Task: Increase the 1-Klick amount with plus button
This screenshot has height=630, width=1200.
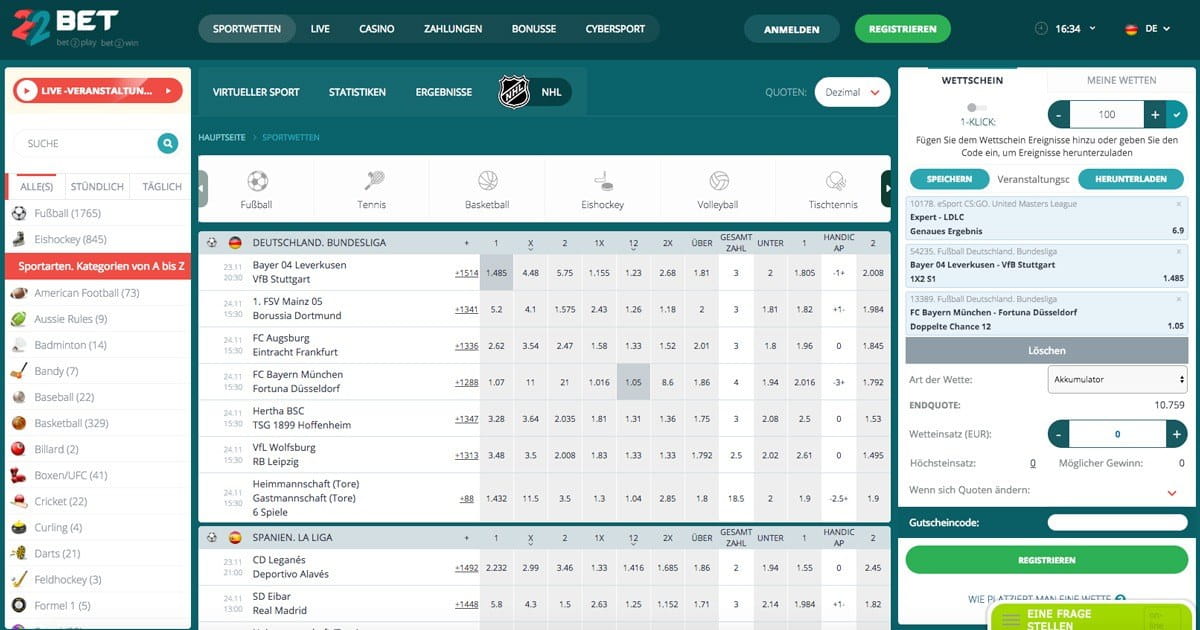Action: pyautogui.click(x=1156, y=115)
